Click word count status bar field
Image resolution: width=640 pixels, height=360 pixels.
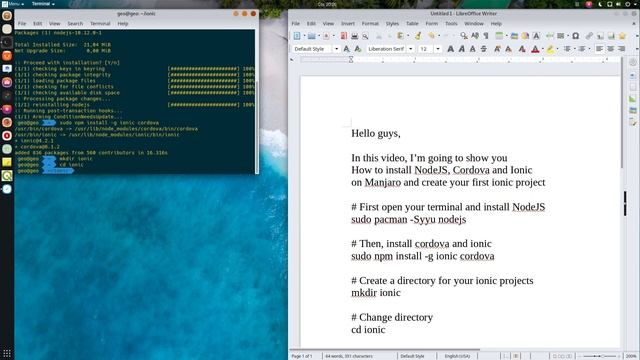pyautogui.click(x=349, y=356)
